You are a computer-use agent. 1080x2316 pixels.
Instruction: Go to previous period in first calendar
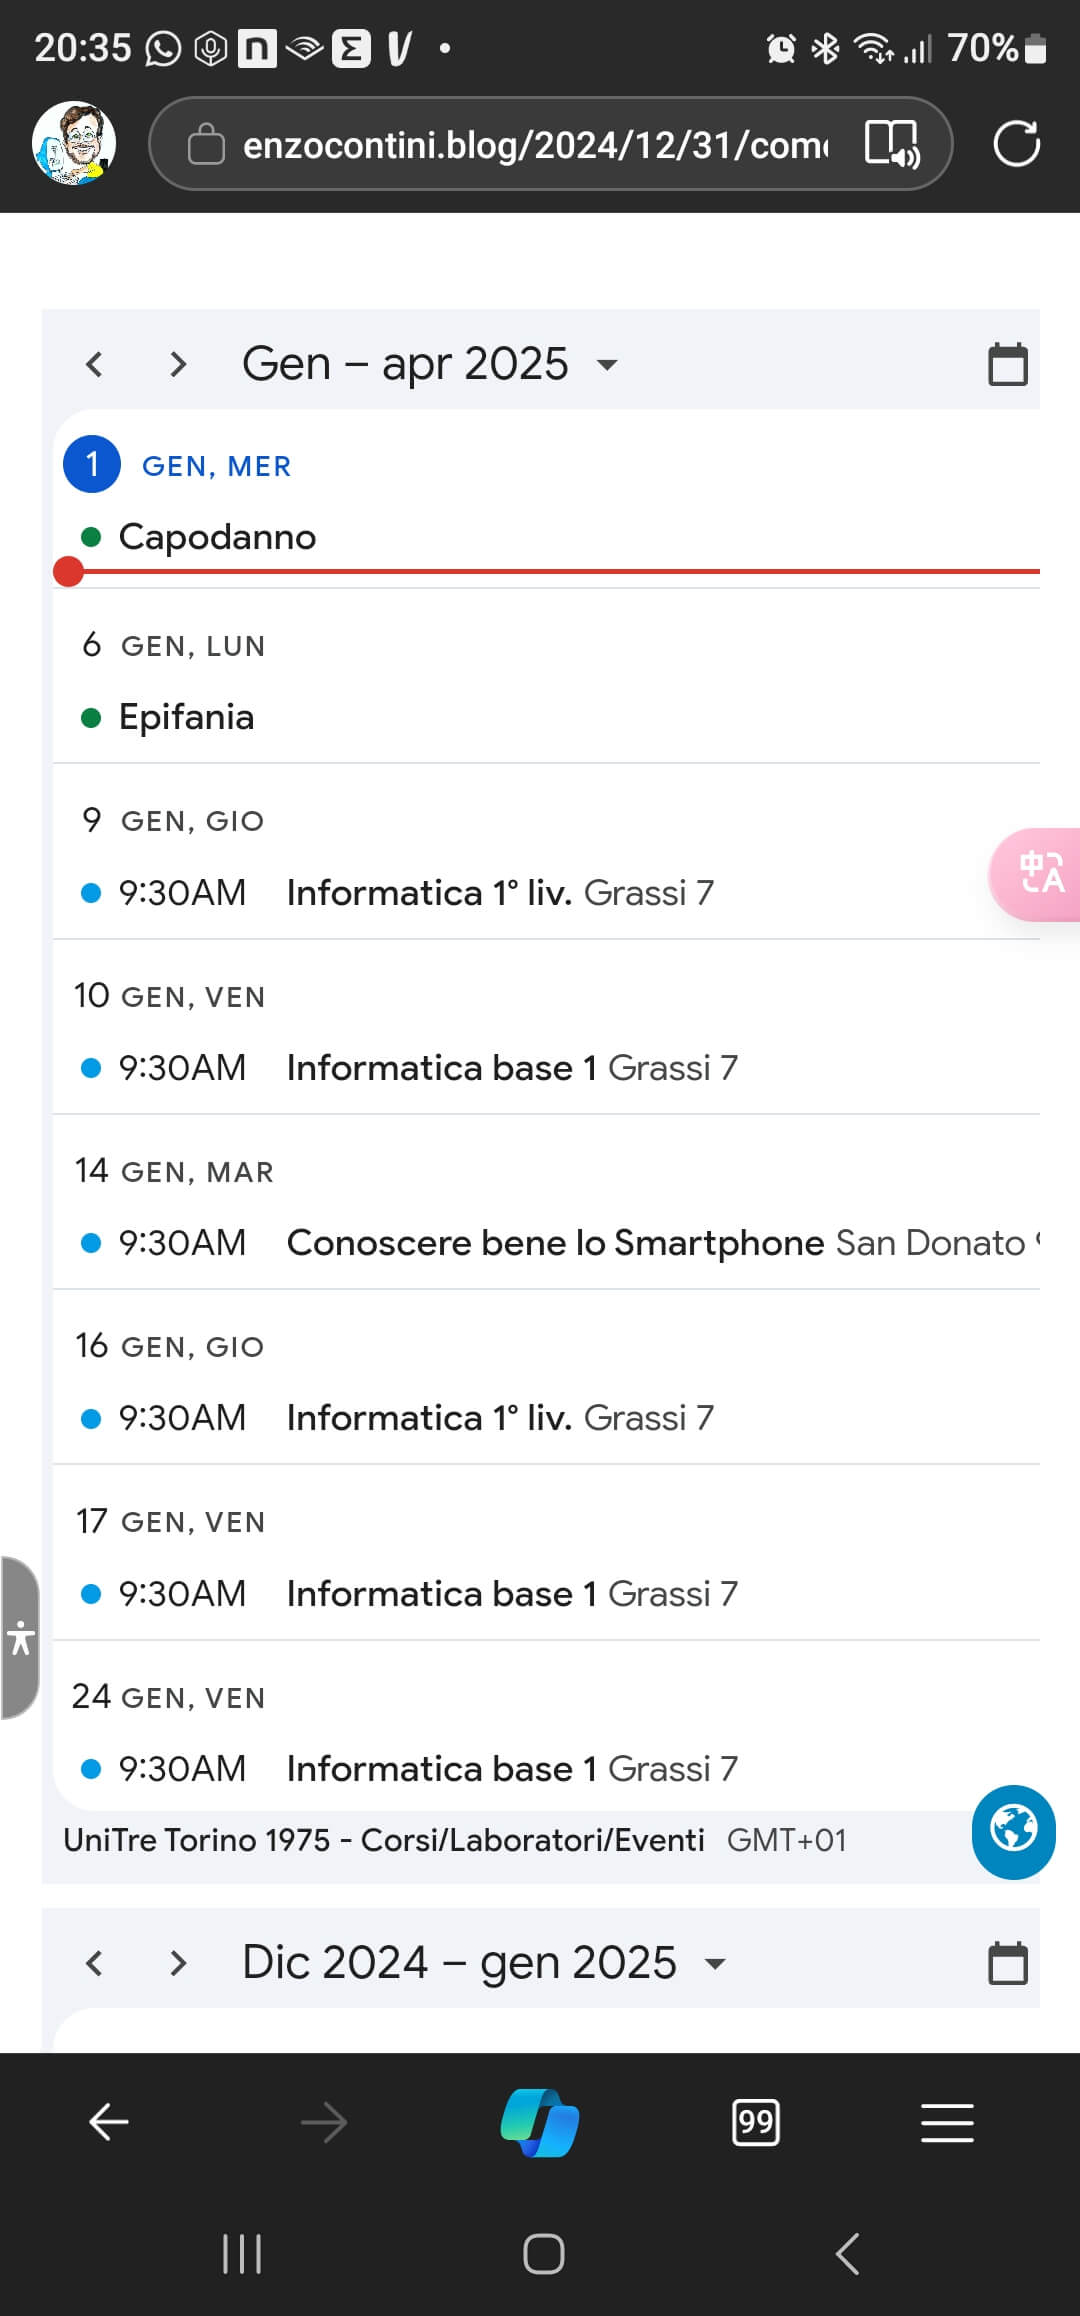[94, 364]
